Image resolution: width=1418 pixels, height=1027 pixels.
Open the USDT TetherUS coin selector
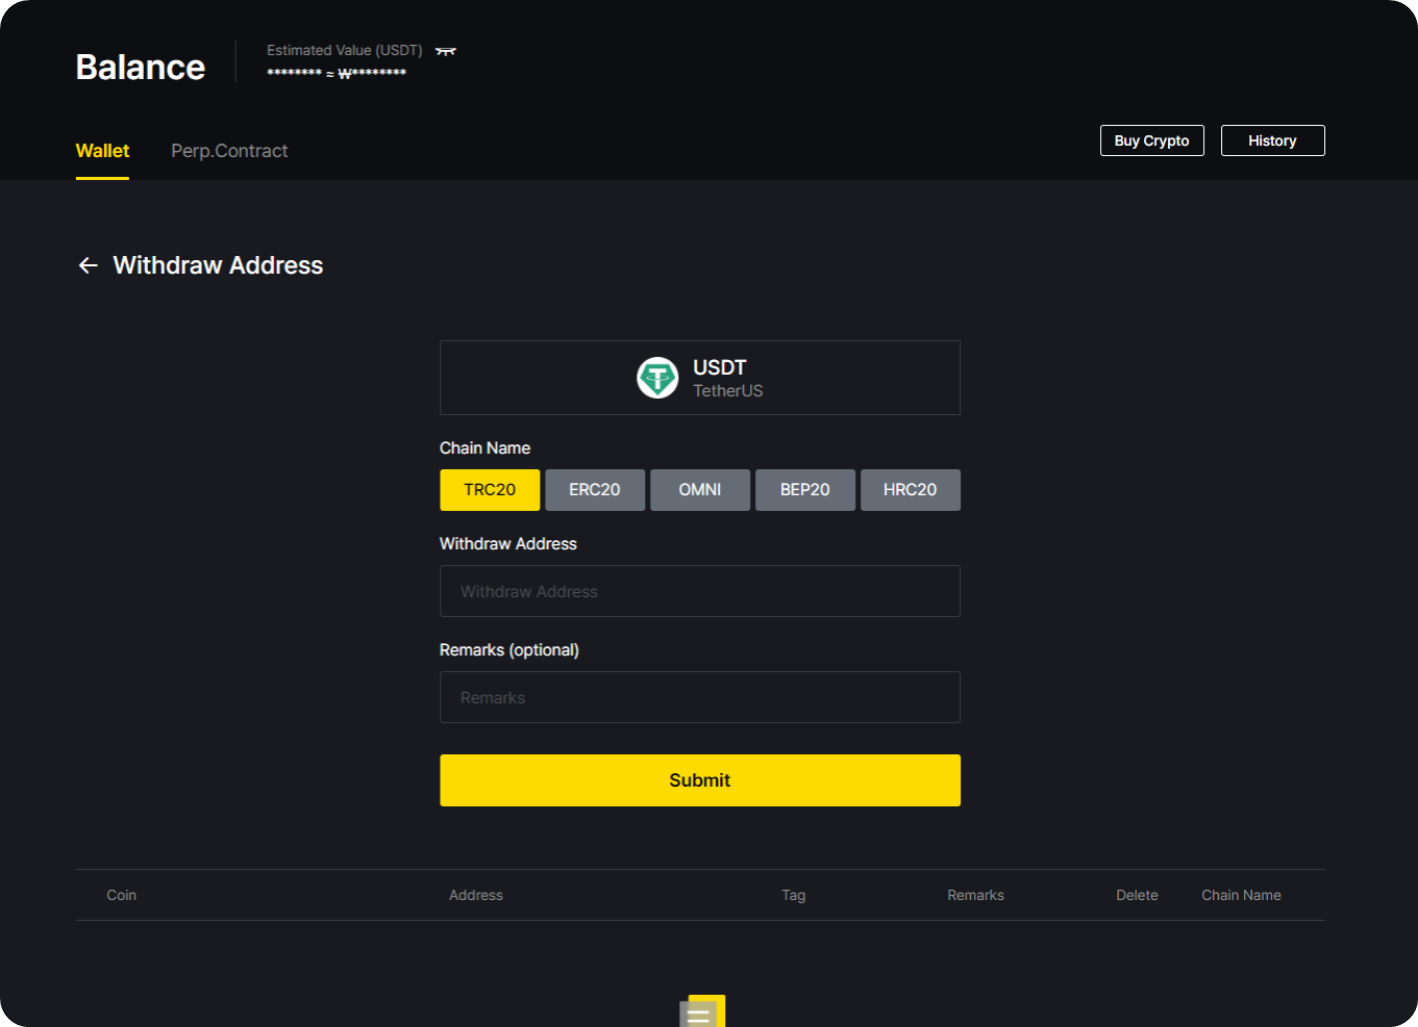700,378
